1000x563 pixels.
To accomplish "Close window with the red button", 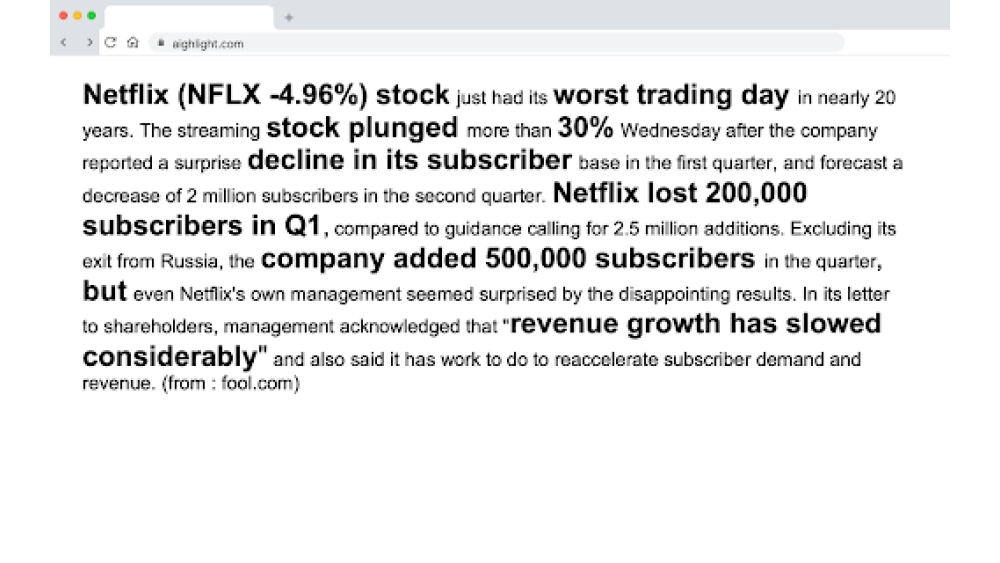I will pos(64,16).
